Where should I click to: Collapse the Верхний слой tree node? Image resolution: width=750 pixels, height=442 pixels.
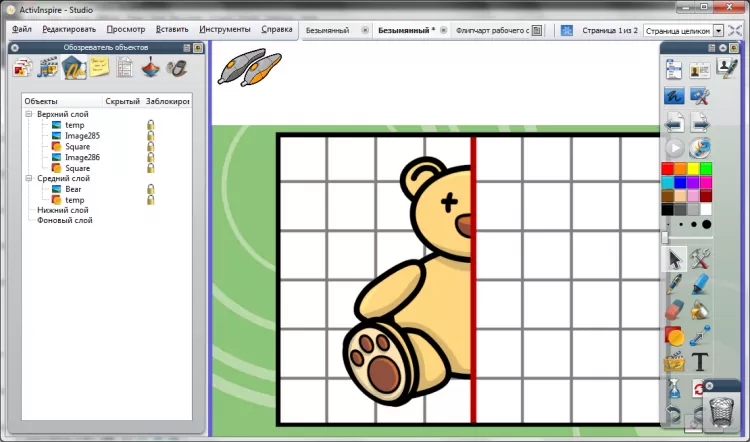click(31, 115)
